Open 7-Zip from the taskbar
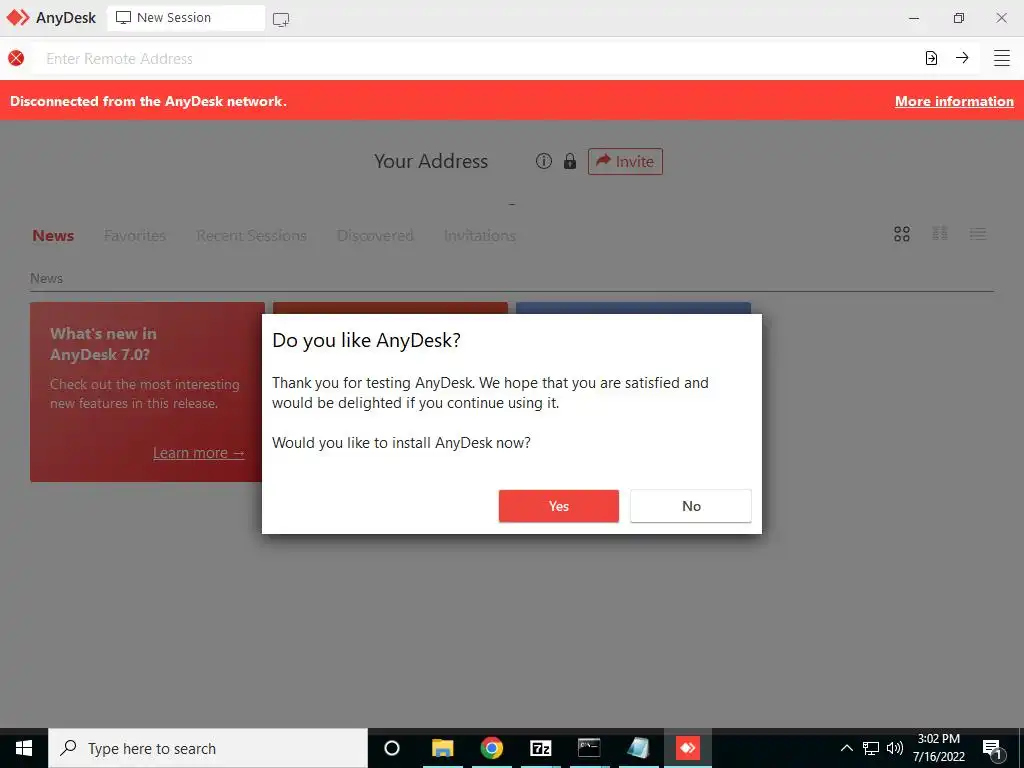Viewport: 1024px width, 768px height. [540, 748]
